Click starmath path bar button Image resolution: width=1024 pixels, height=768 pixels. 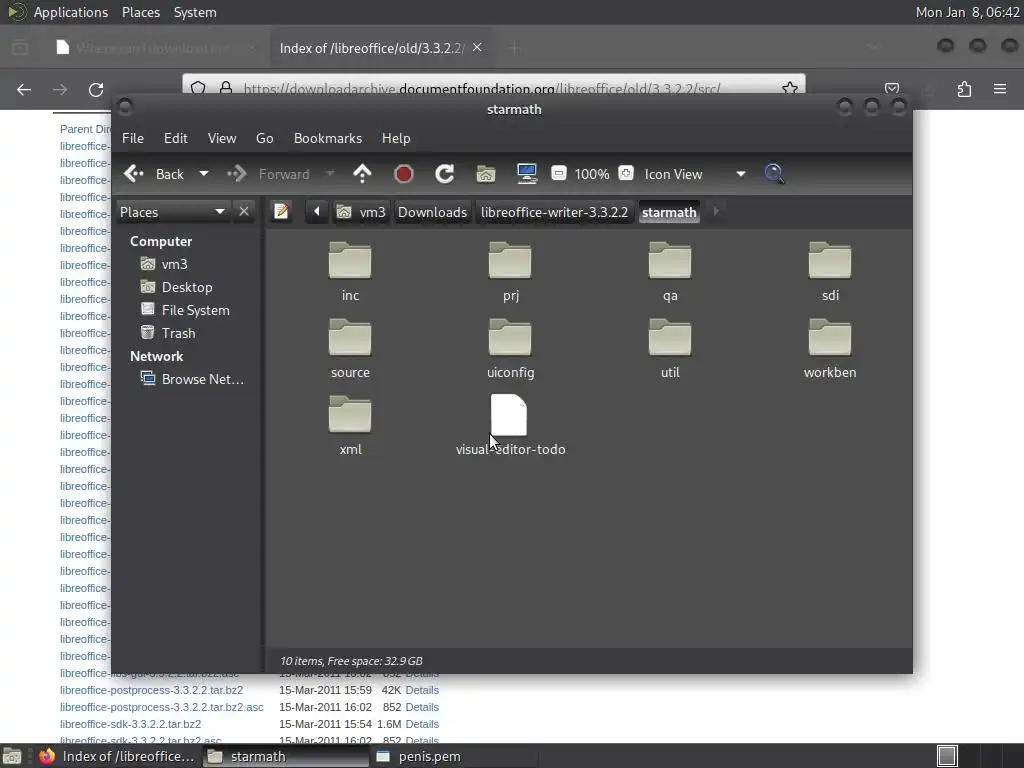click(669, 212)
